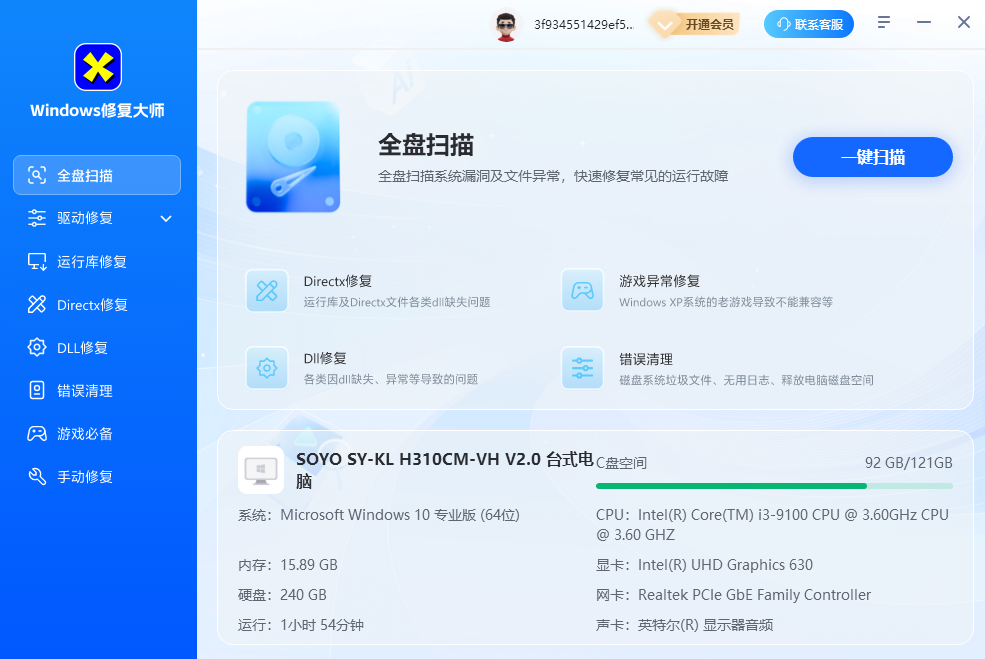Click the 游戏异常修复 gamepad icon

(x=582, y=291)
